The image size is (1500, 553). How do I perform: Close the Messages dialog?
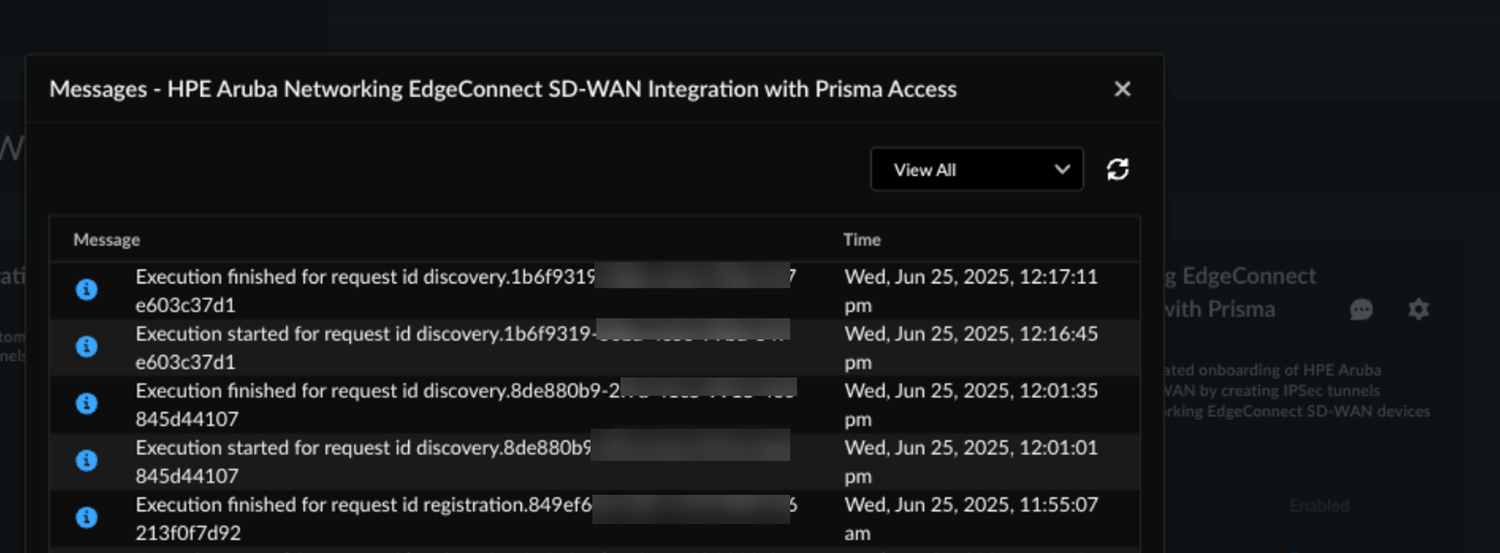click(1122, 89)
